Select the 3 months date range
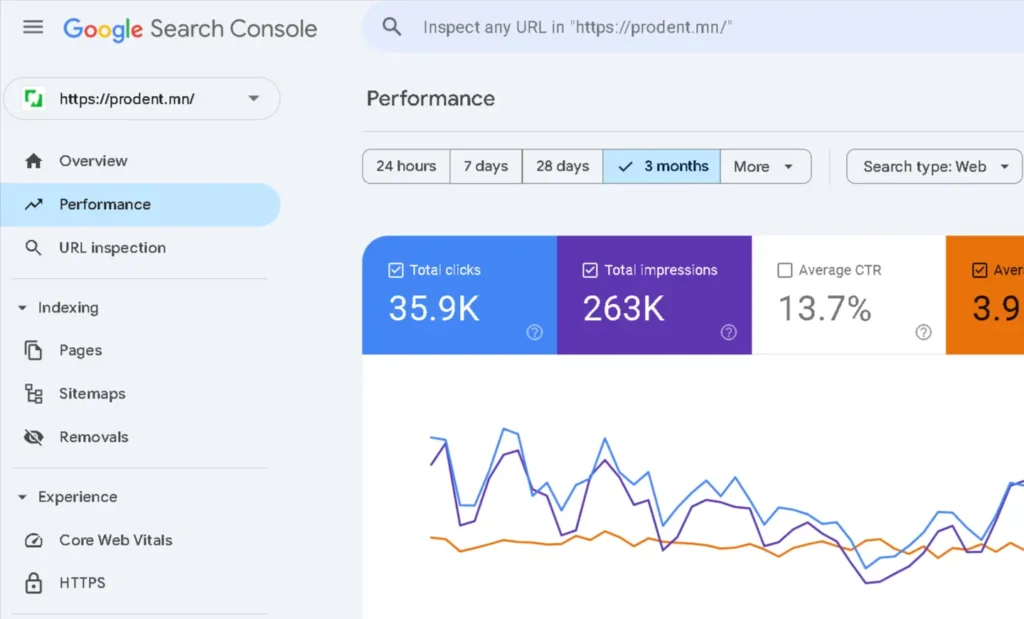Image resolution: width=1024 pixels, height=619 pixels. [662, 167]
